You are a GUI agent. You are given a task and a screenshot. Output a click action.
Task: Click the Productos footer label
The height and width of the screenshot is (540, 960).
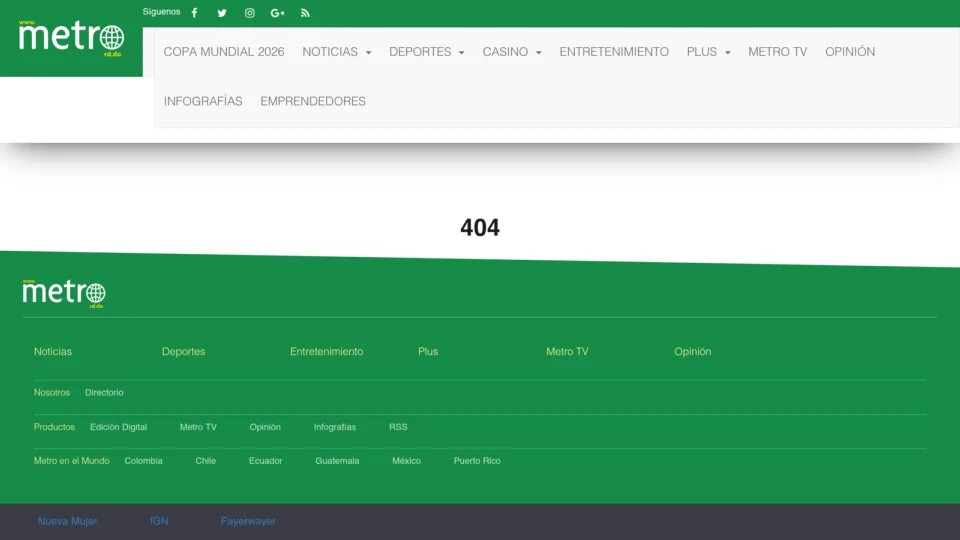point(54,427)
